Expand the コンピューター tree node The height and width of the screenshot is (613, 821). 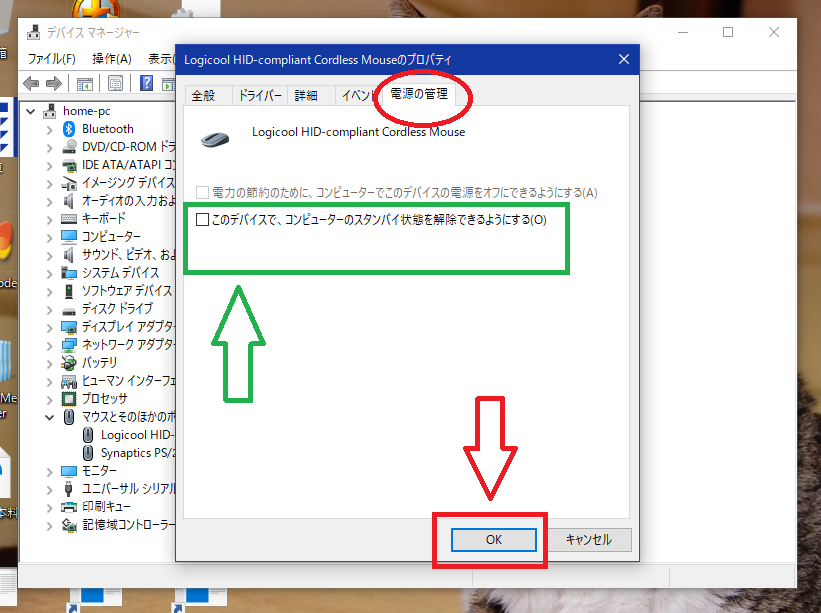(x=50, y=238)
